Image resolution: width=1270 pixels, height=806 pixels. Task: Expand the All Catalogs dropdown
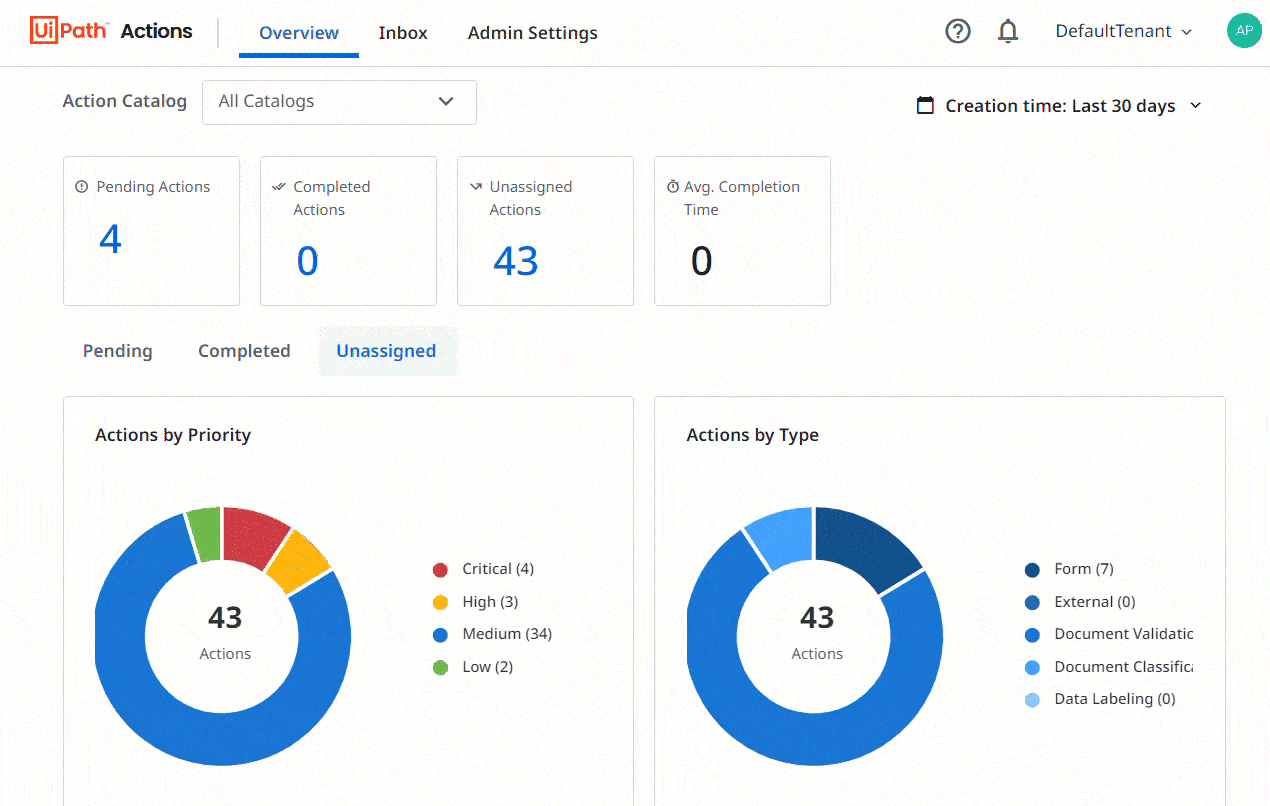tap(339, 102)
